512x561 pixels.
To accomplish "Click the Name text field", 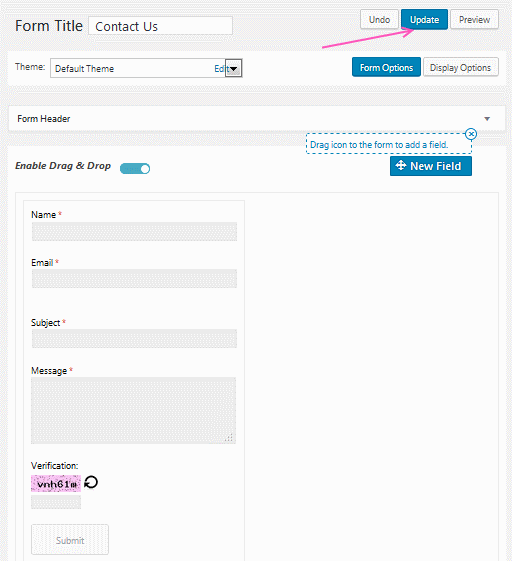I will coord(134,231).
